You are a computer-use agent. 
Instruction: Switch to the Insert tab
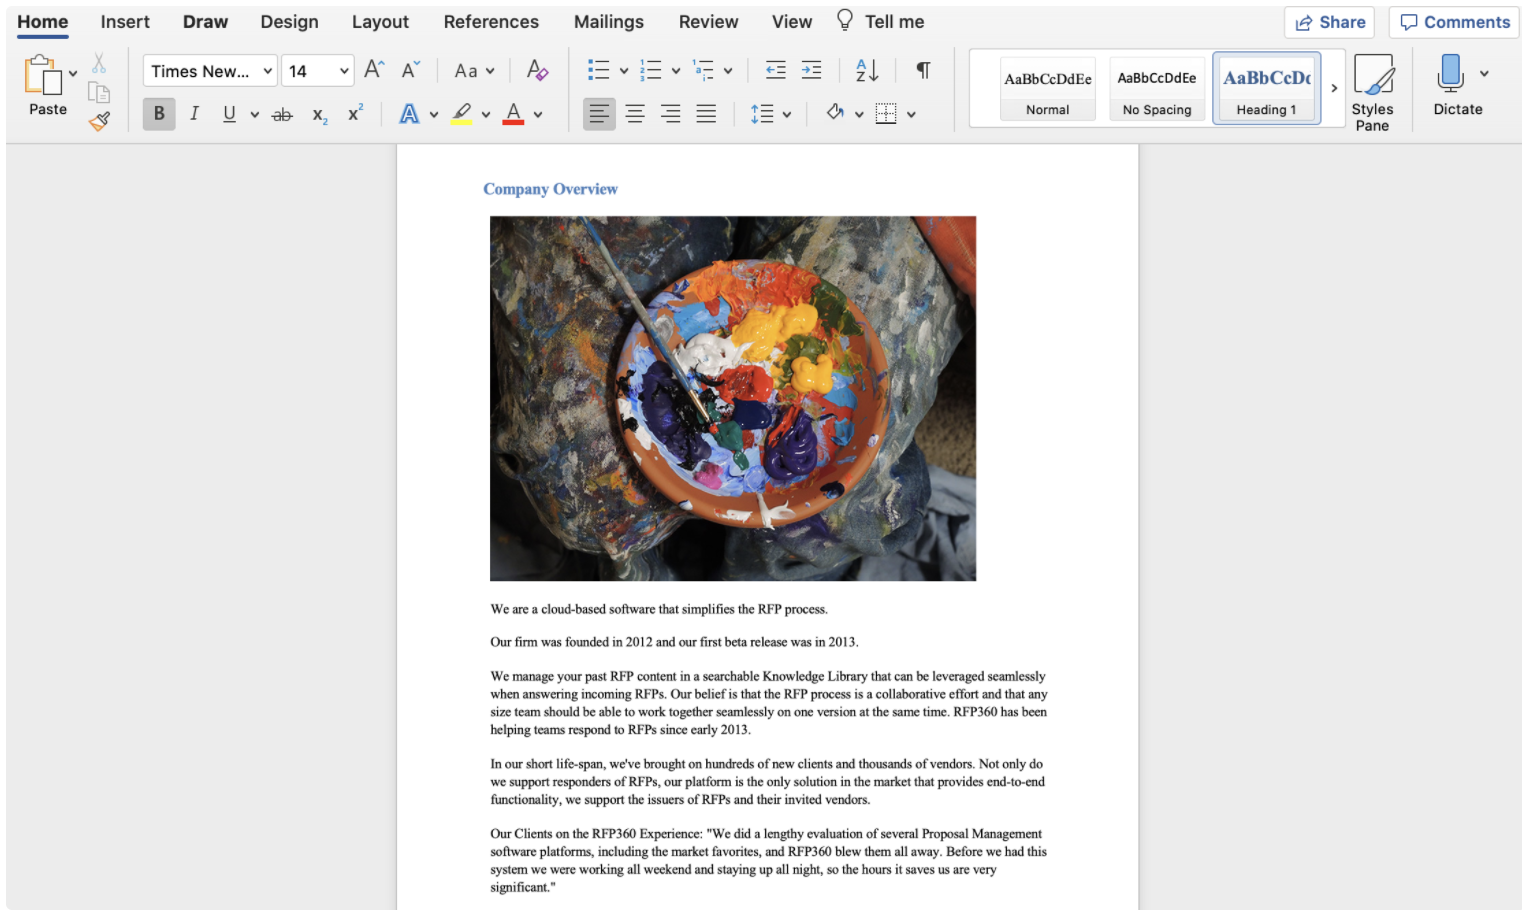click(125, 22)
